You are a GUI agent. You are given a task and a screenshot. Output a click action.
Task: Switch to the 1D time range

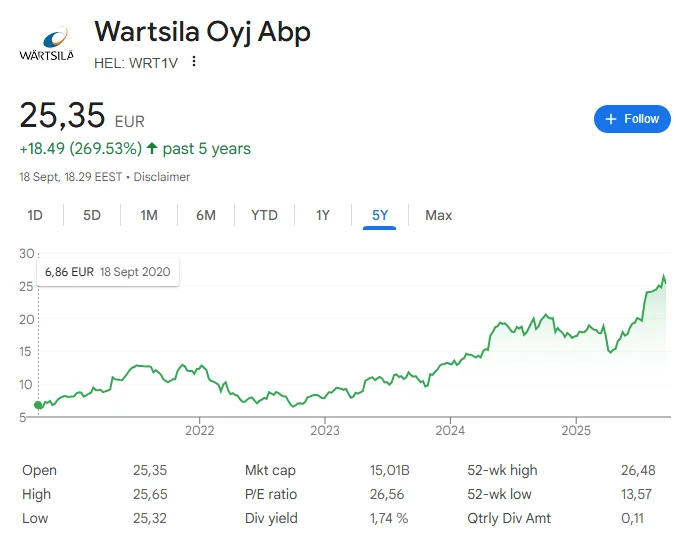(x=35, y=215)
